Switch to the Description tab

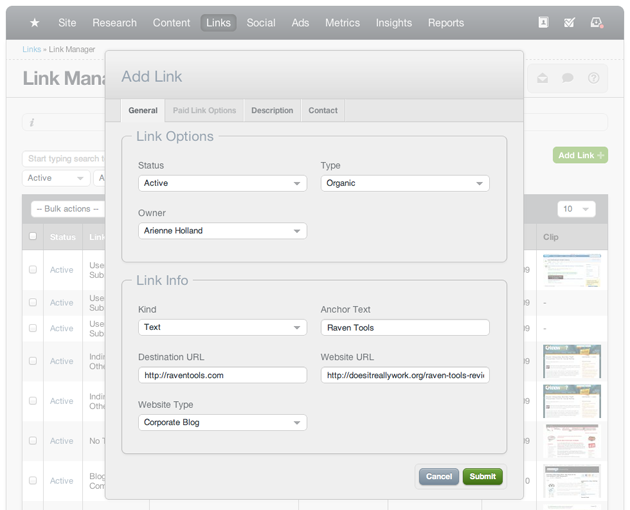coord(272,111)
